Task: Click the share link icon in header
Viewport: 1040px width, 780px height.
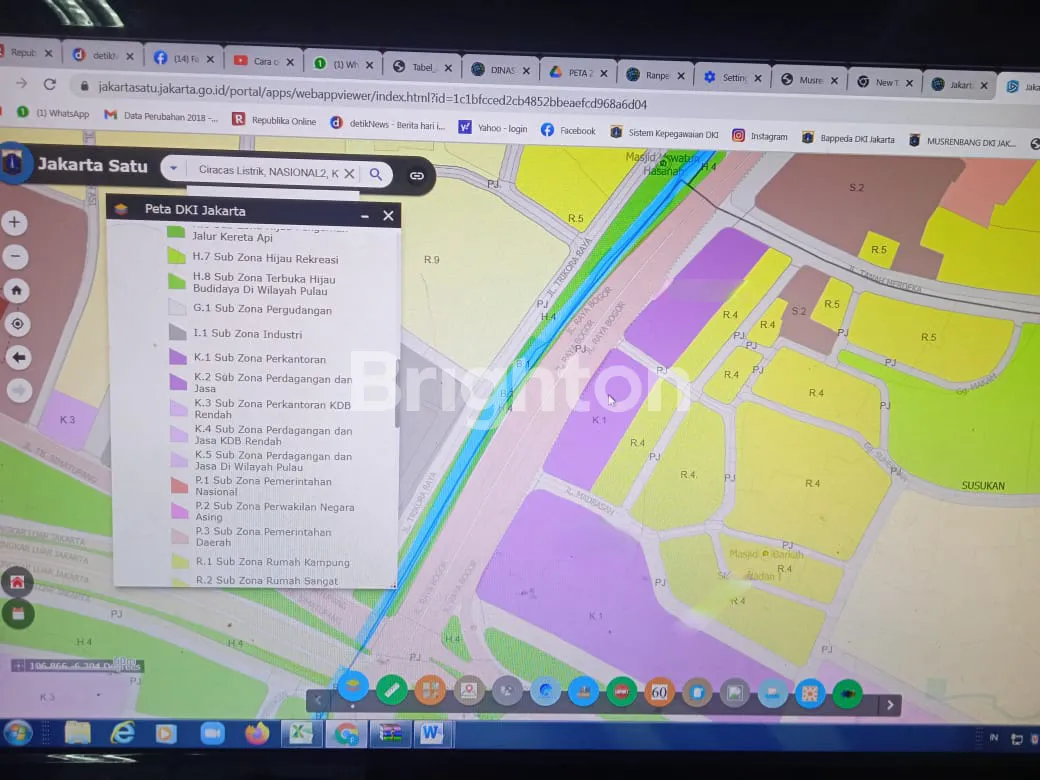Action: [416, 175]
